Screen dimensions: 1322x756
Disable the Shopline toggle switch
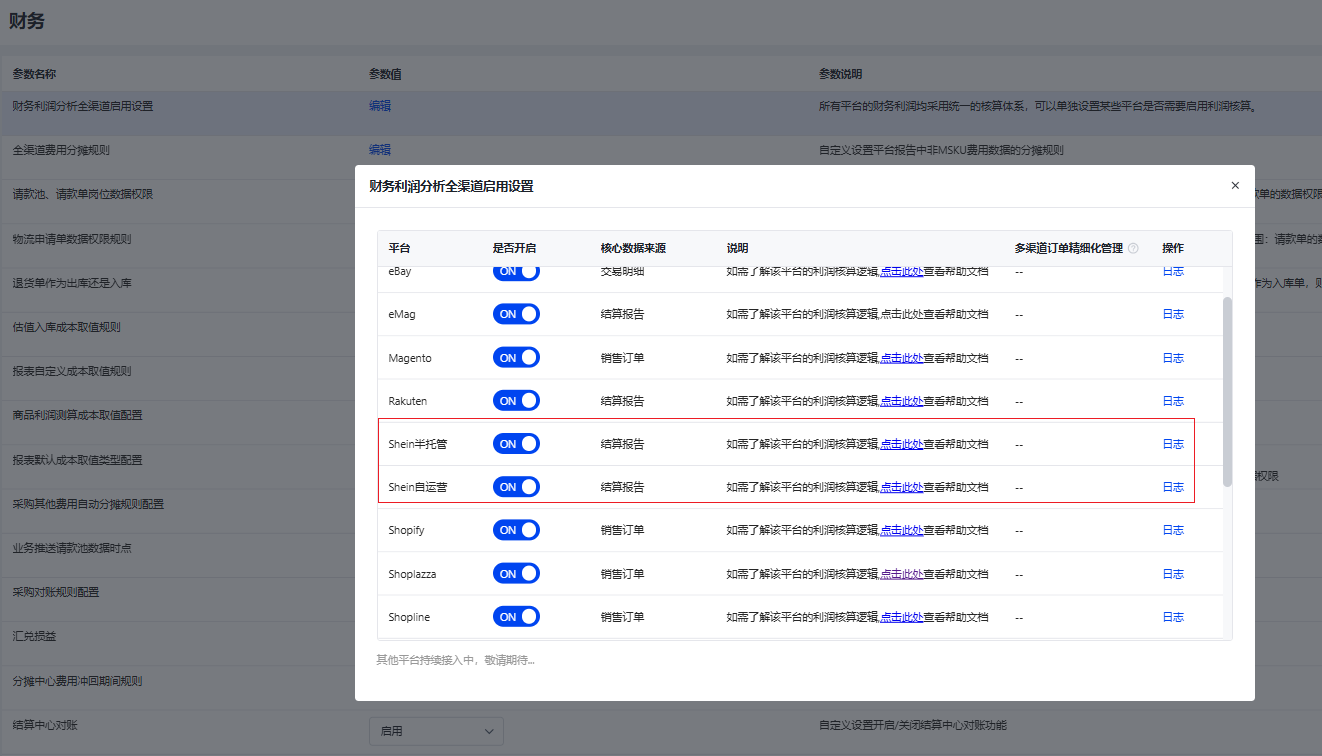pos(516,617)
